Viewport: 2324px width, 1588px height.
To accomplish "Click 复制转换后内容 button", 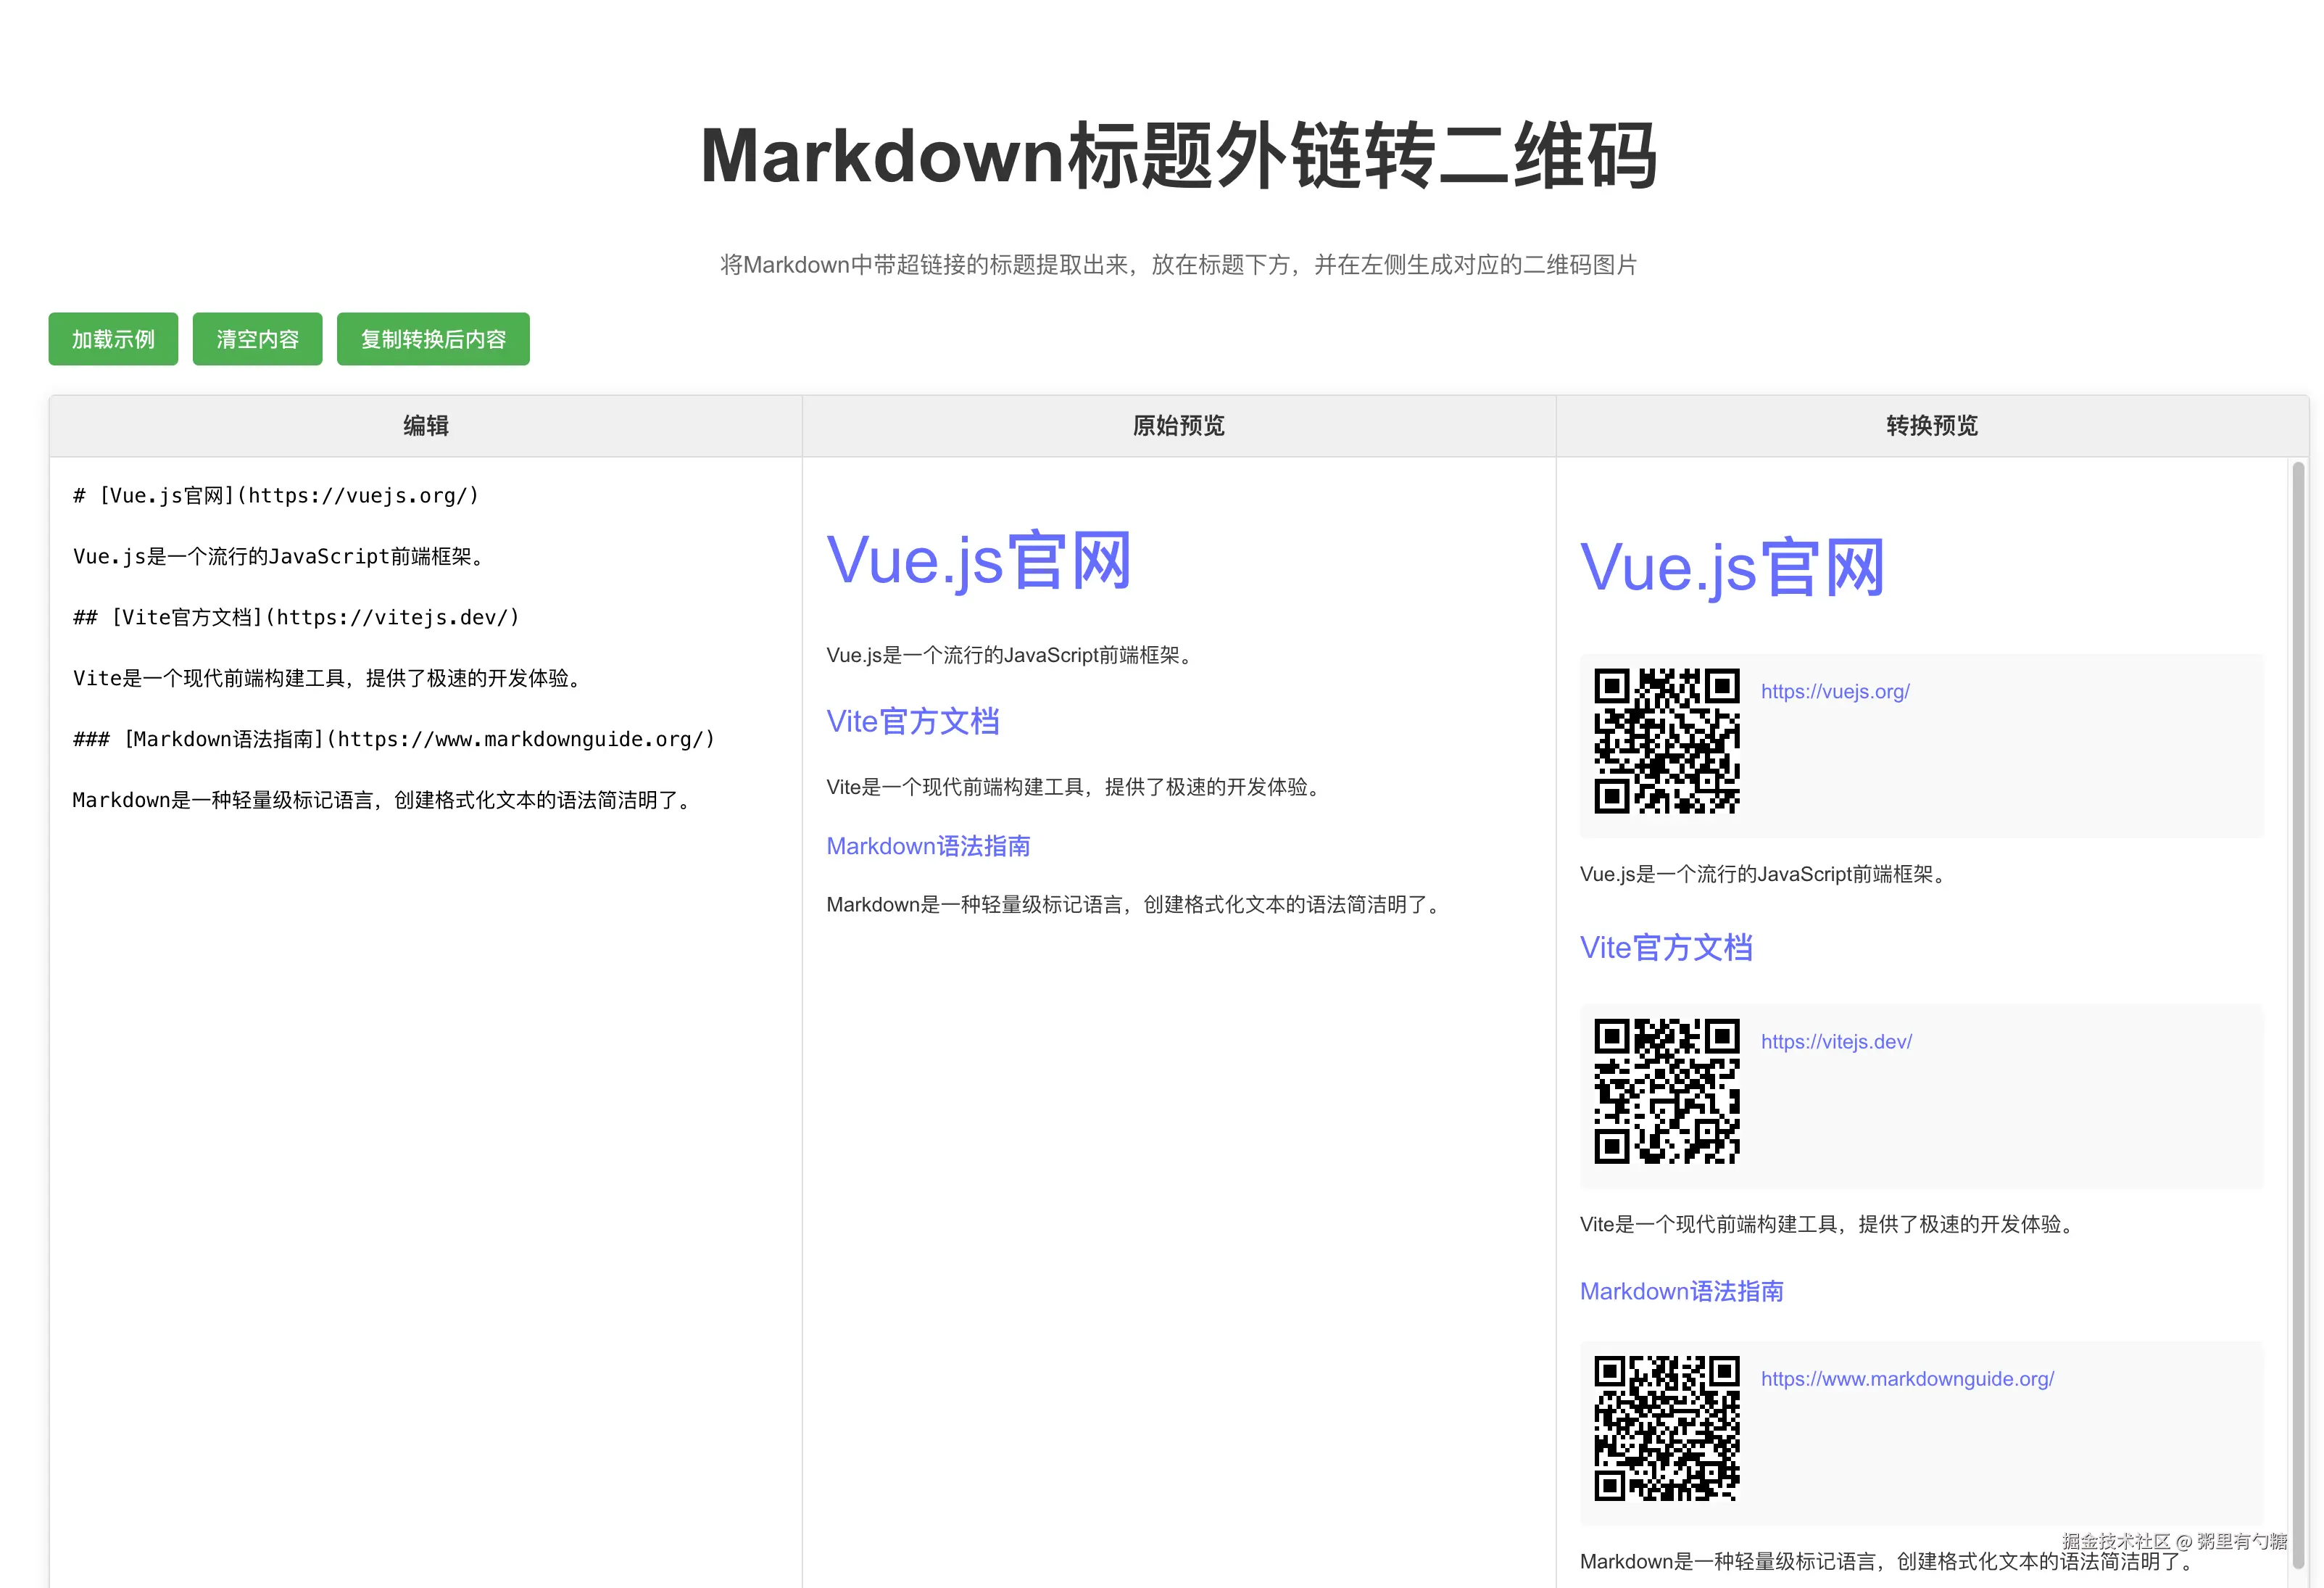I will [x=433, y=339].
